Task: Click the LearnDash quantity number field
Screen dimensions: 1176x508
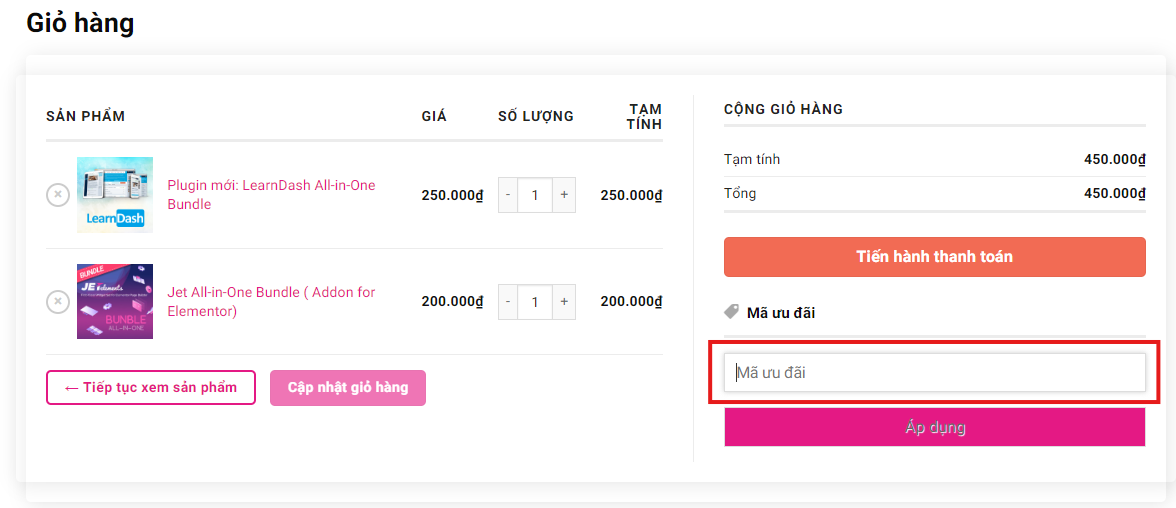Action: tap(535, 195)
